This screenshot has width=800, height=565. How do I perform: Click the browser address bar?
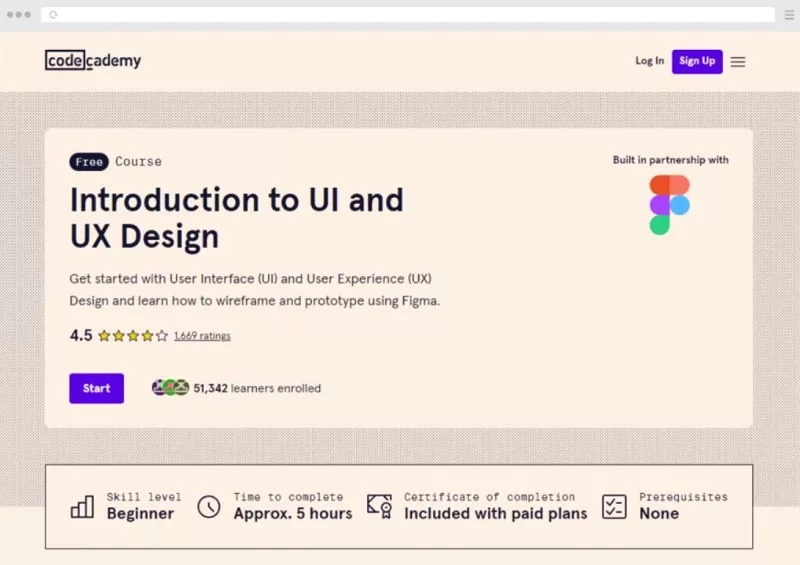point(408,15)
